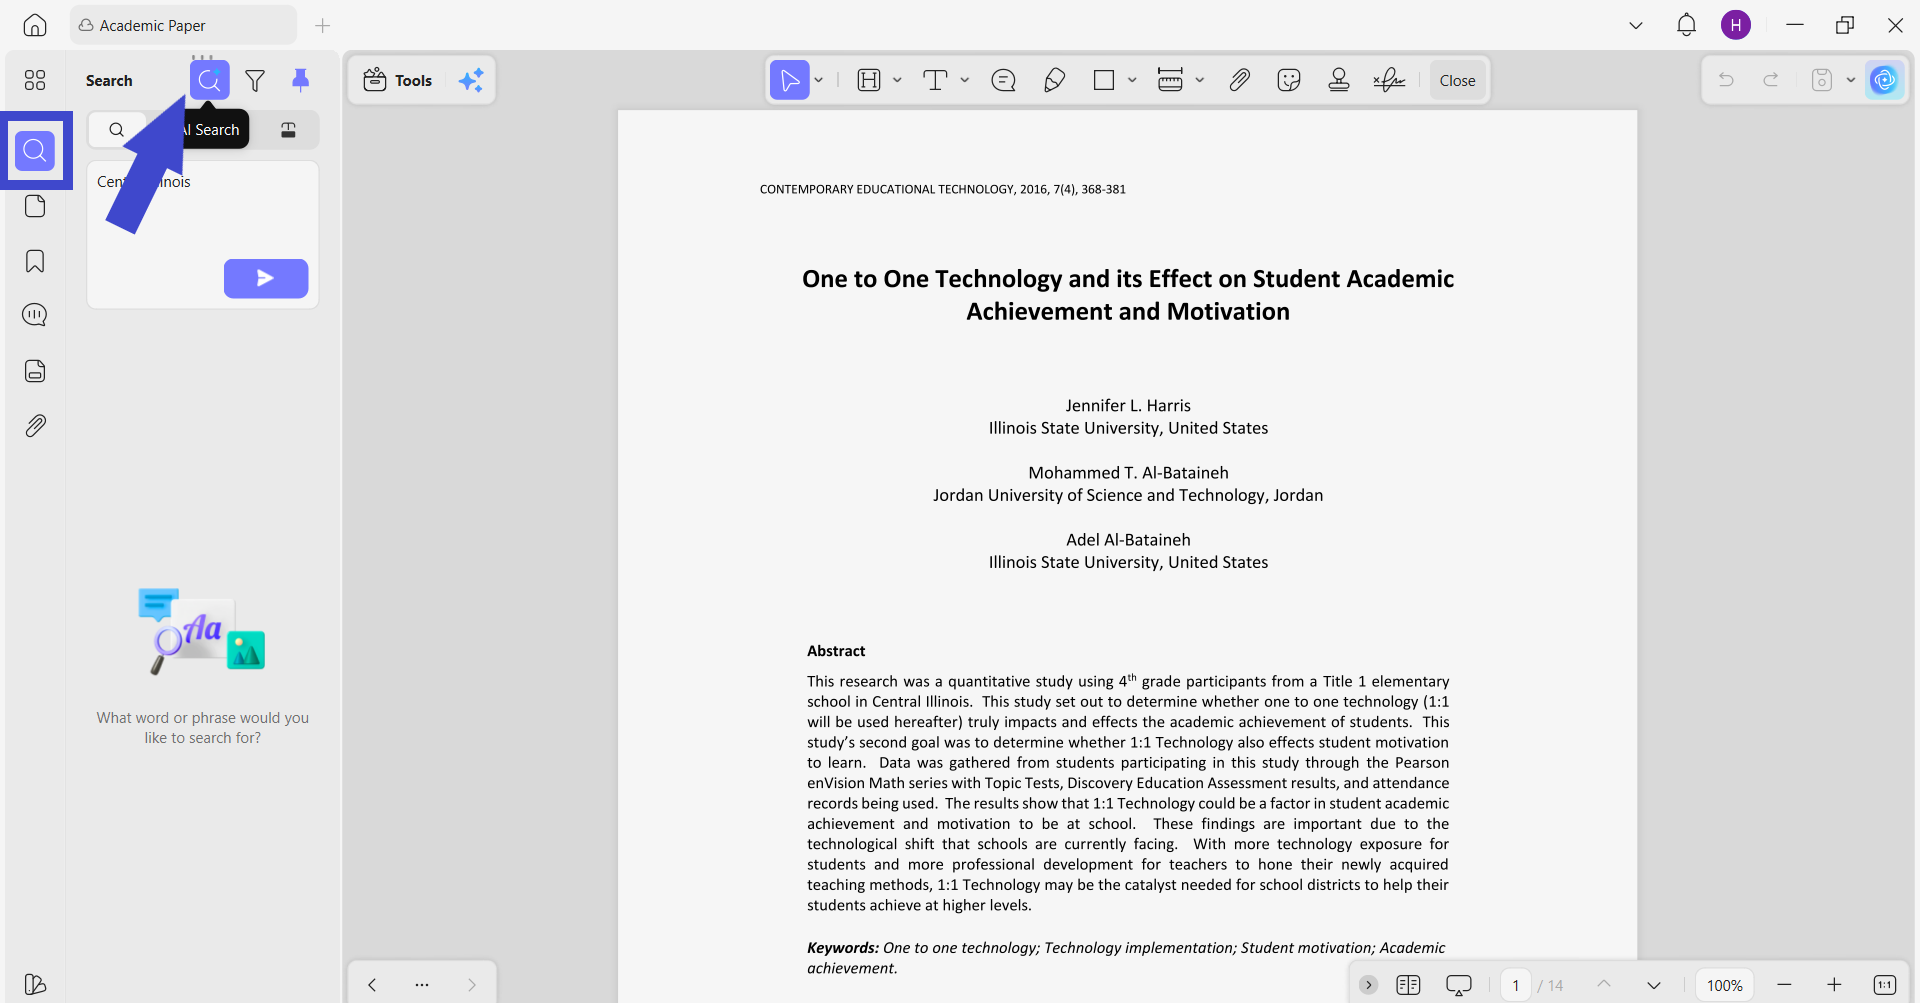Start slideshow presentation mode
The height and width of the screenshot is (1003, 1920).
1459,985
